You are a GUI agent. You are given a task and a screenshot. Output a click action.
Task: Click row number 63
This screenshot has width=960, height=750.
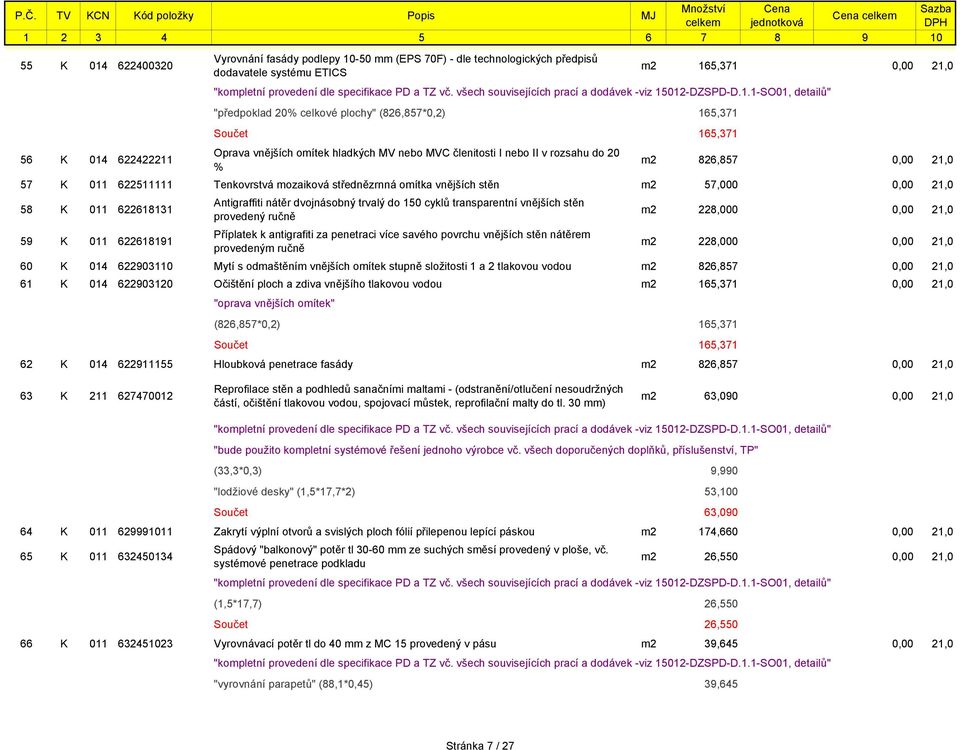coord(26,396)
